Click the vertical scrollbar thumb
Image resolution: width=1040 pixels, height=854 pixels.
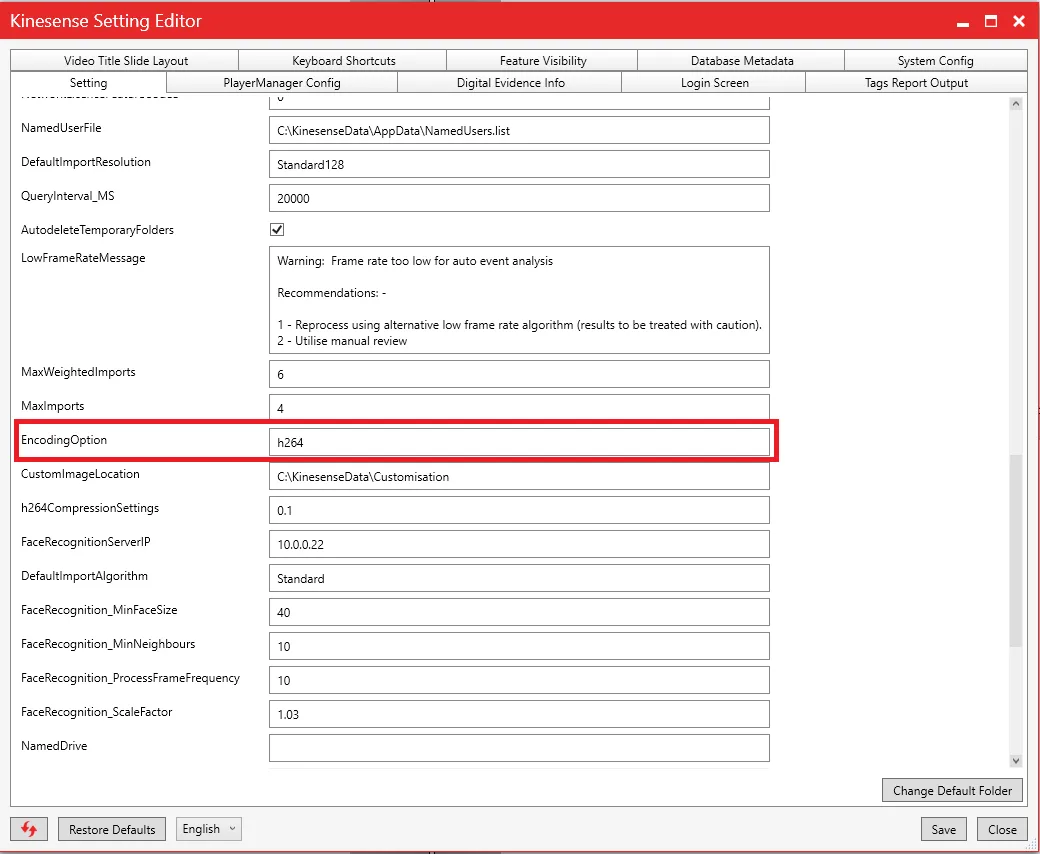click(x=1015, y=550)
